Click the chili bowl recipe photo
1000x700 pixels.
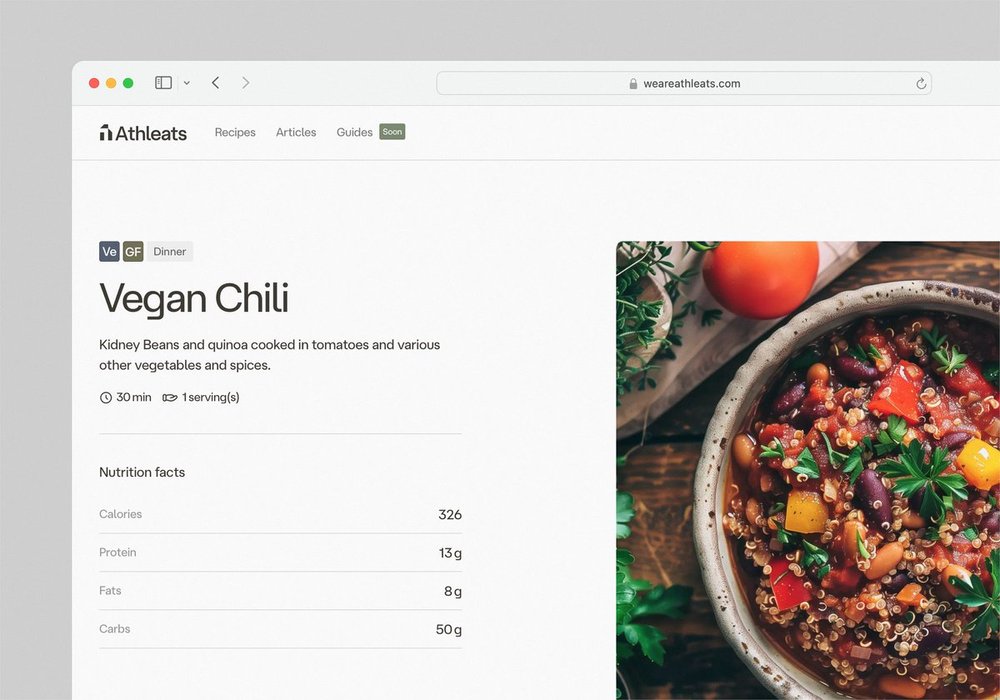(x=808, y=470)
